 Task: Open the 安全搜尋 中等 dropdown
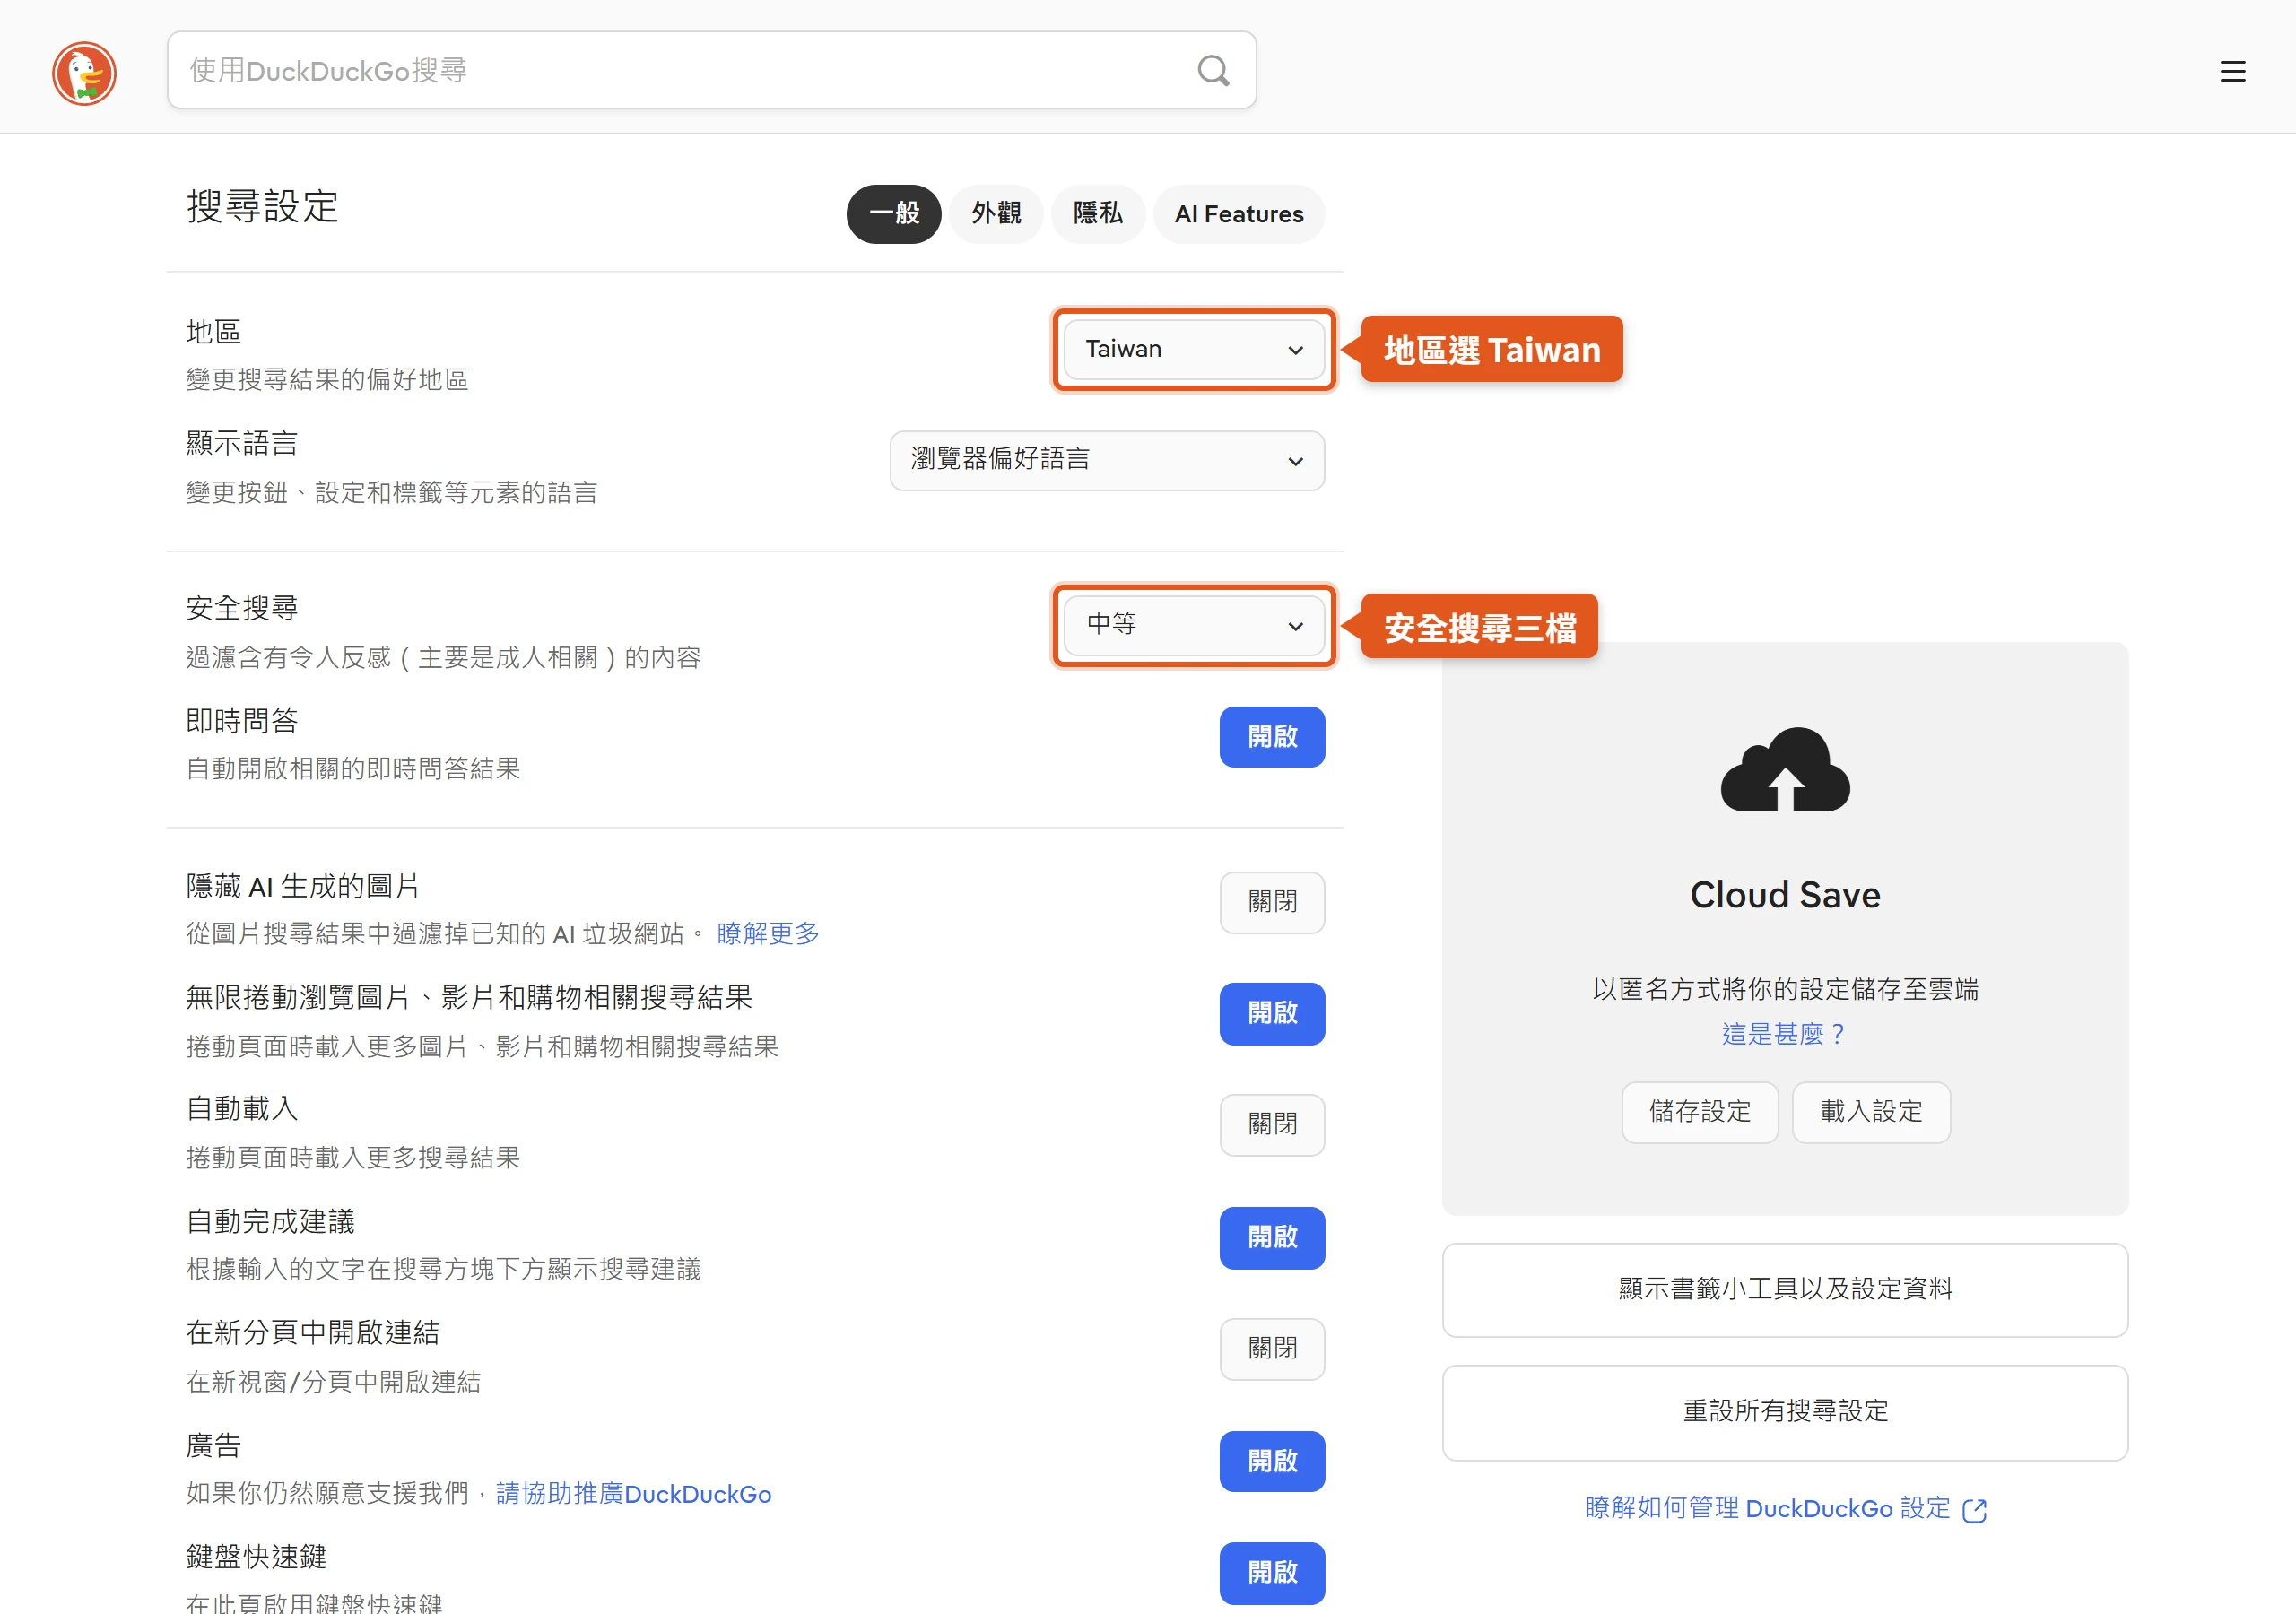pyautogui.click(x=1194, y=625)
